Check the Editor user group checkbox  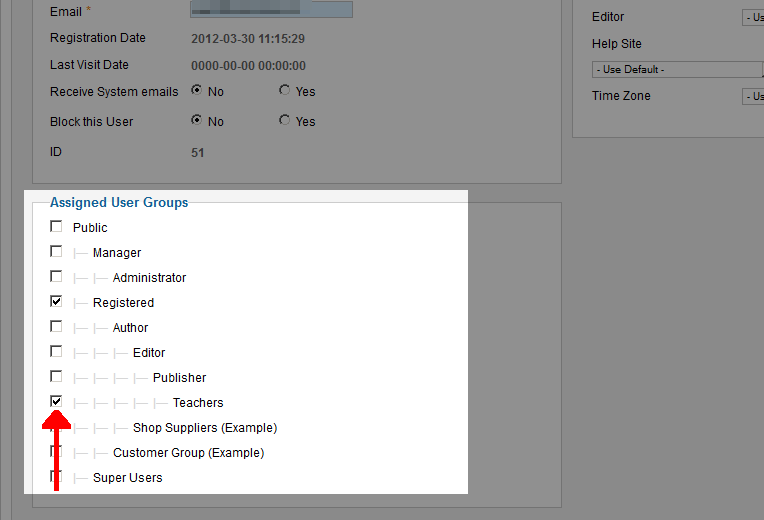[56, 352]
